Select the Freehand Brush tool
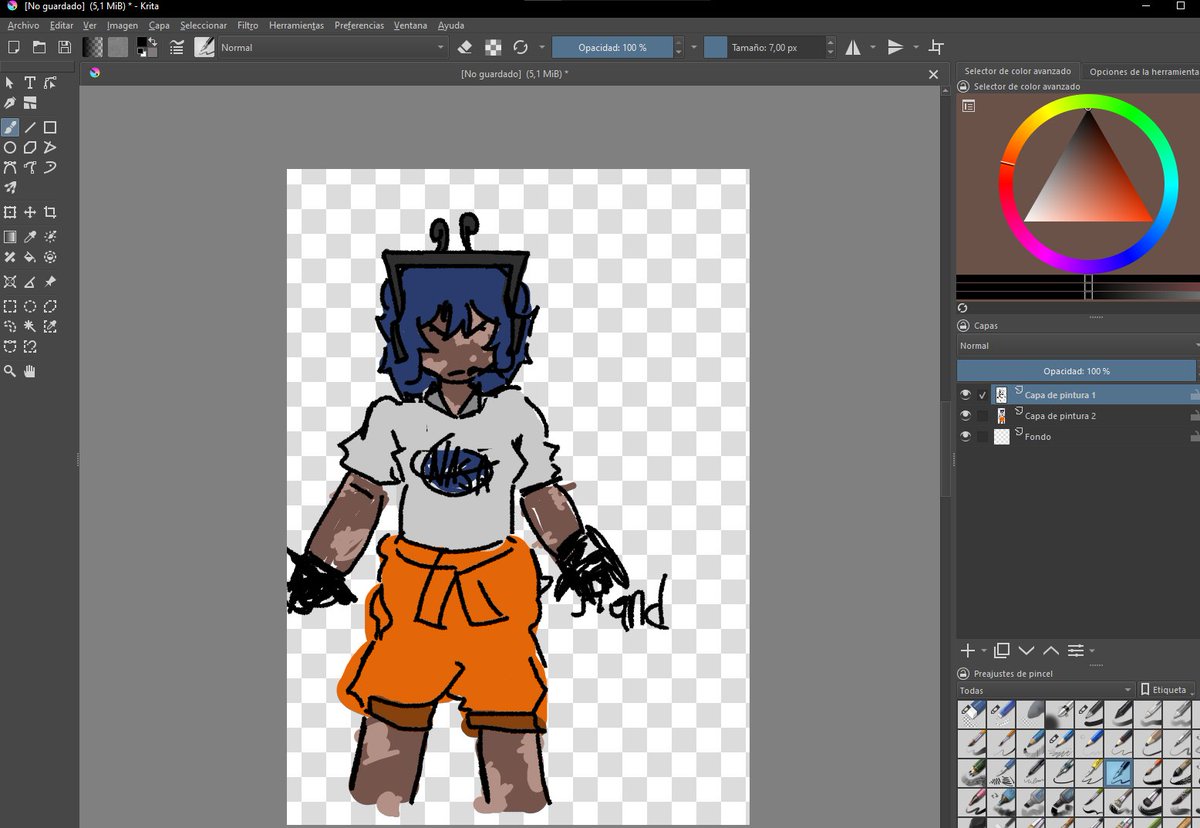The image size is (1200, 828). [x=10, y=127]
